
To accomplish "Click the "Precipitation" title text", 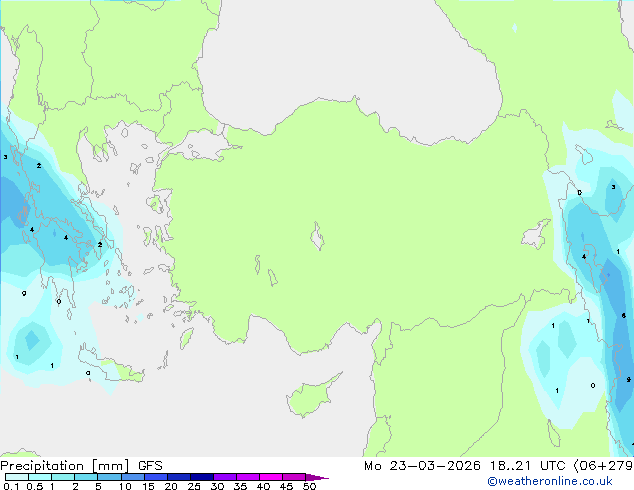I will coord(42,466).
